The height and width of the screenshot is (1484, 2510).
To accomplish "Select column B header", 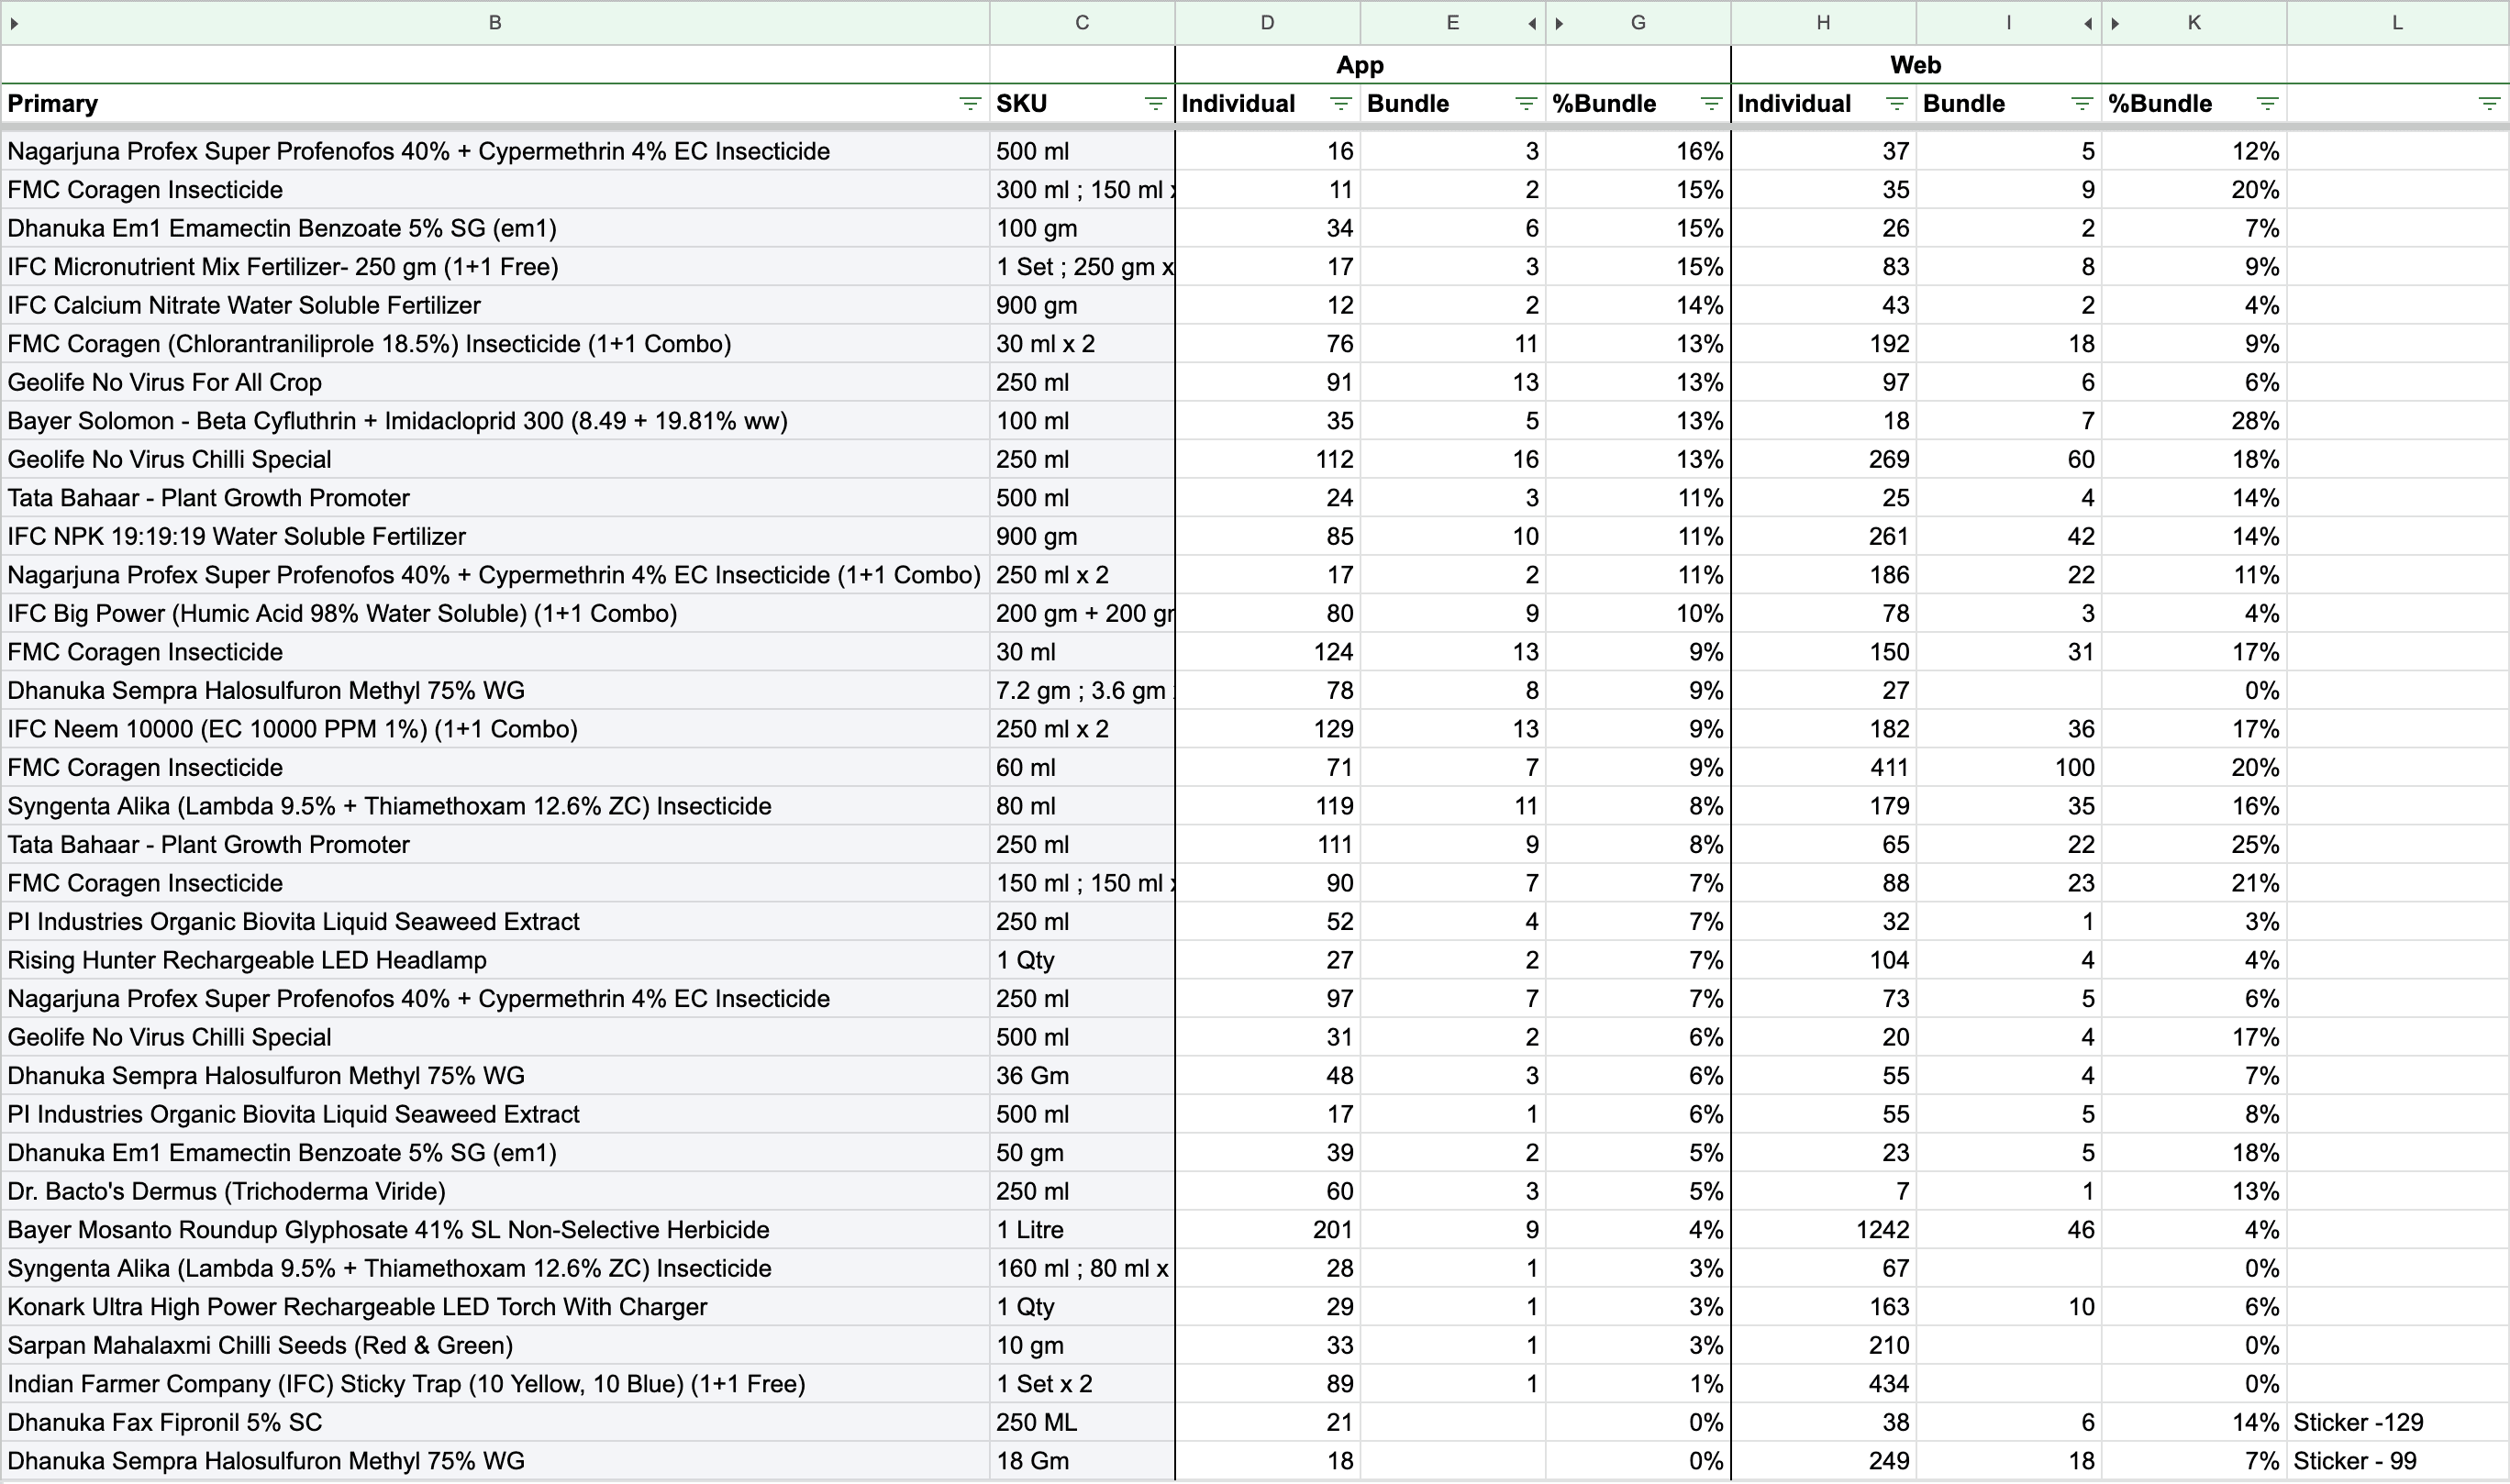I will pos(495,23).
